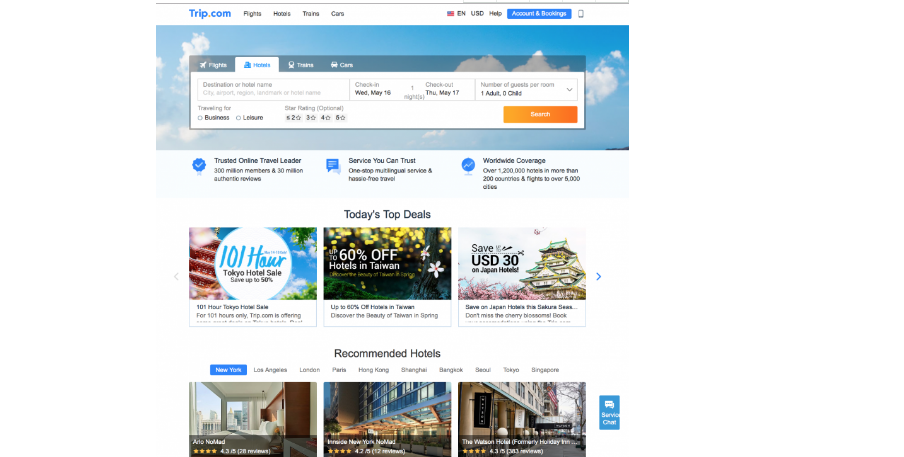Open the 101 Hour Tokyo Hotel Sale banner
Screen dimensions: 904x457
(x=253, y=263)
